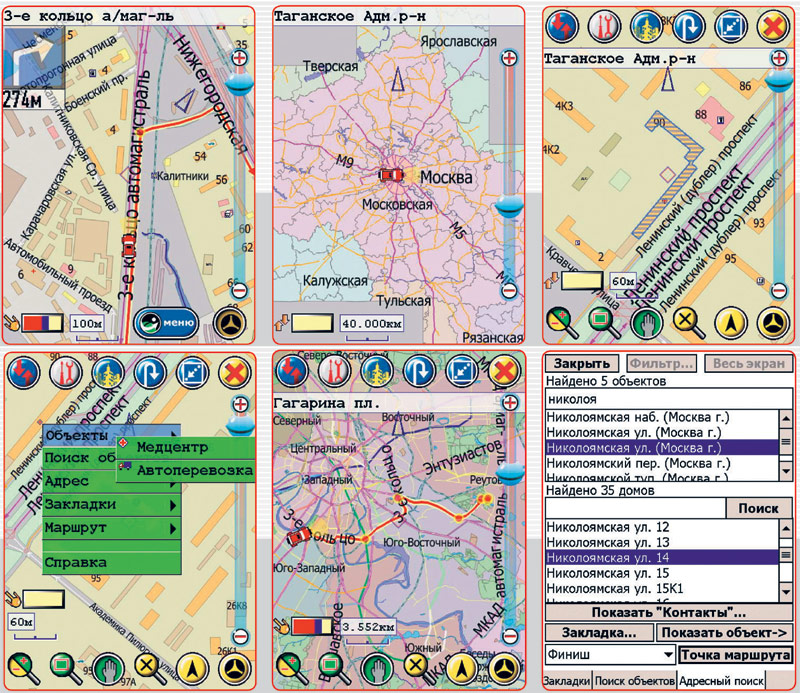This screenshot has height=693, width=800.
Task: Click the street search field containing николоя
Action: click(669, 399)
